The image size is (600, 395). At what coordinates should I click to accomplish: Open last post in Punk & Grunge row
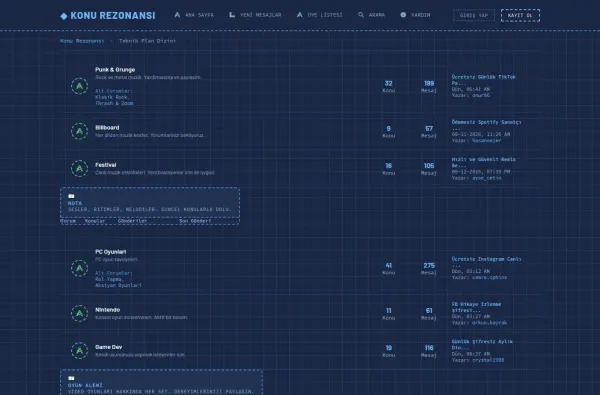point(484,80)
